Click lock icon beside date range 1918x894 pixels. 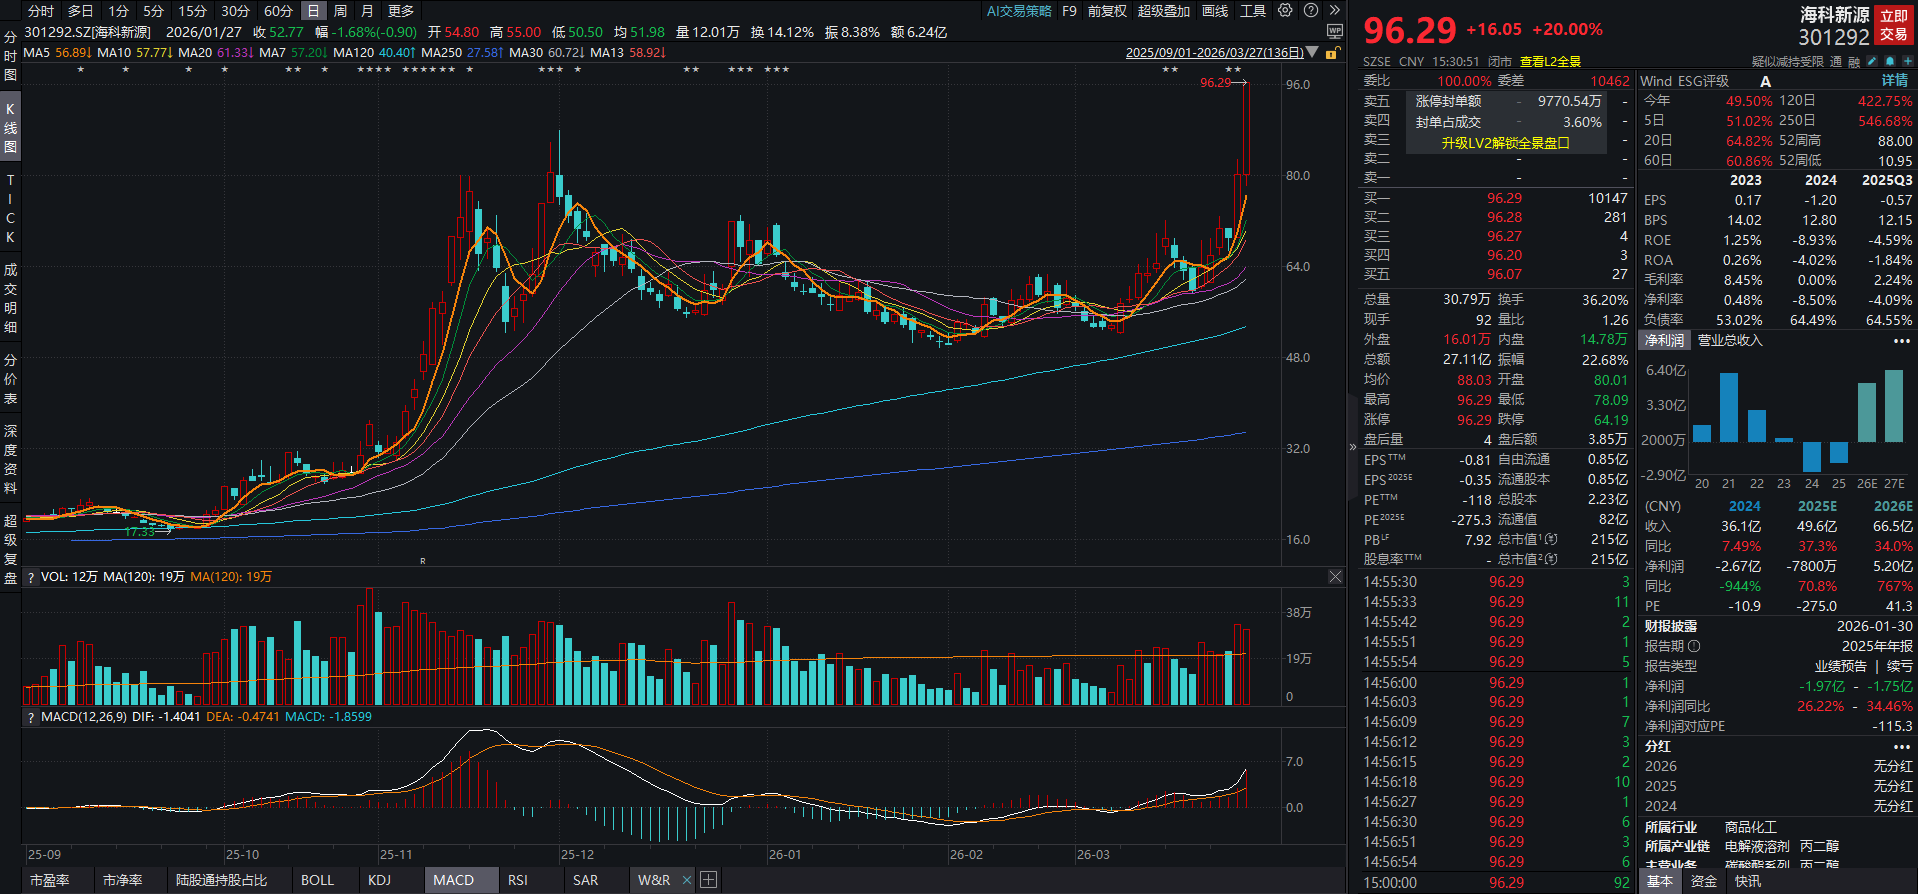[x=1331, y=53]
